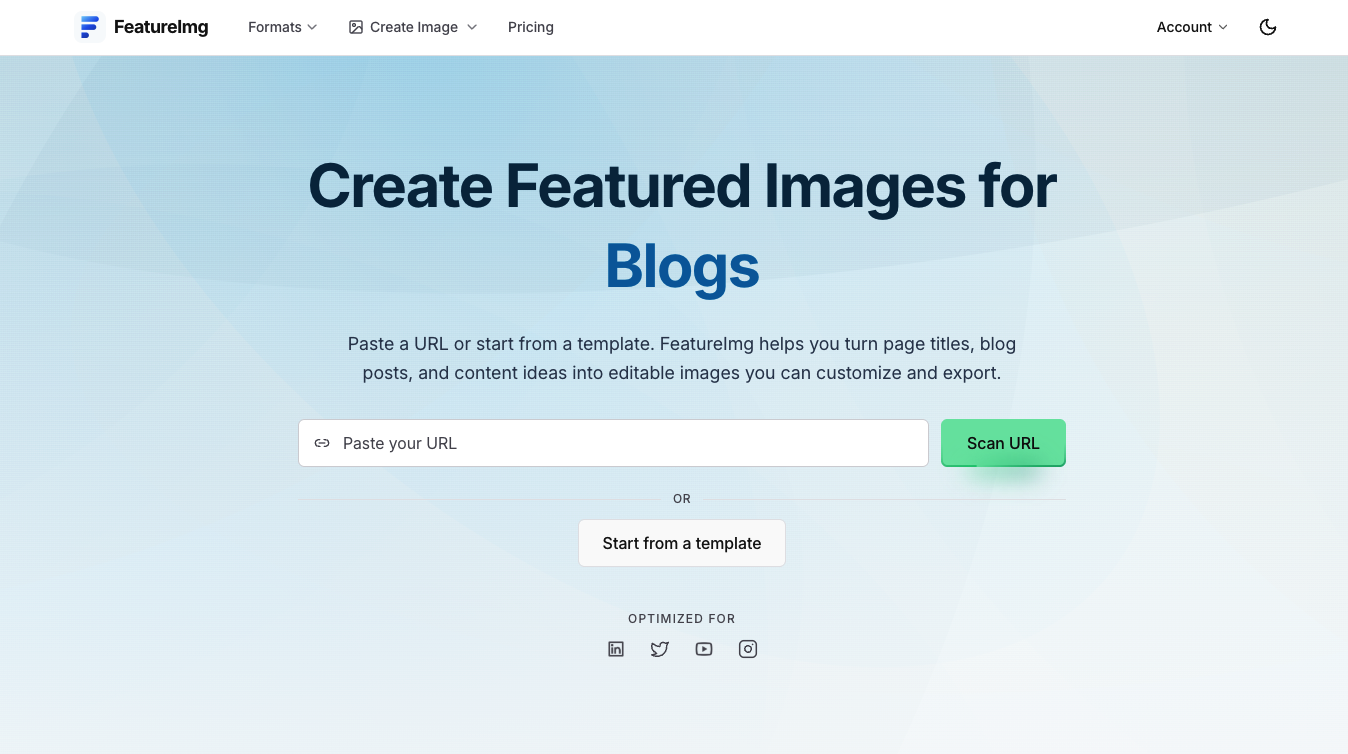
Task: Go to the Pricing page
Action: tap(531, 27)
